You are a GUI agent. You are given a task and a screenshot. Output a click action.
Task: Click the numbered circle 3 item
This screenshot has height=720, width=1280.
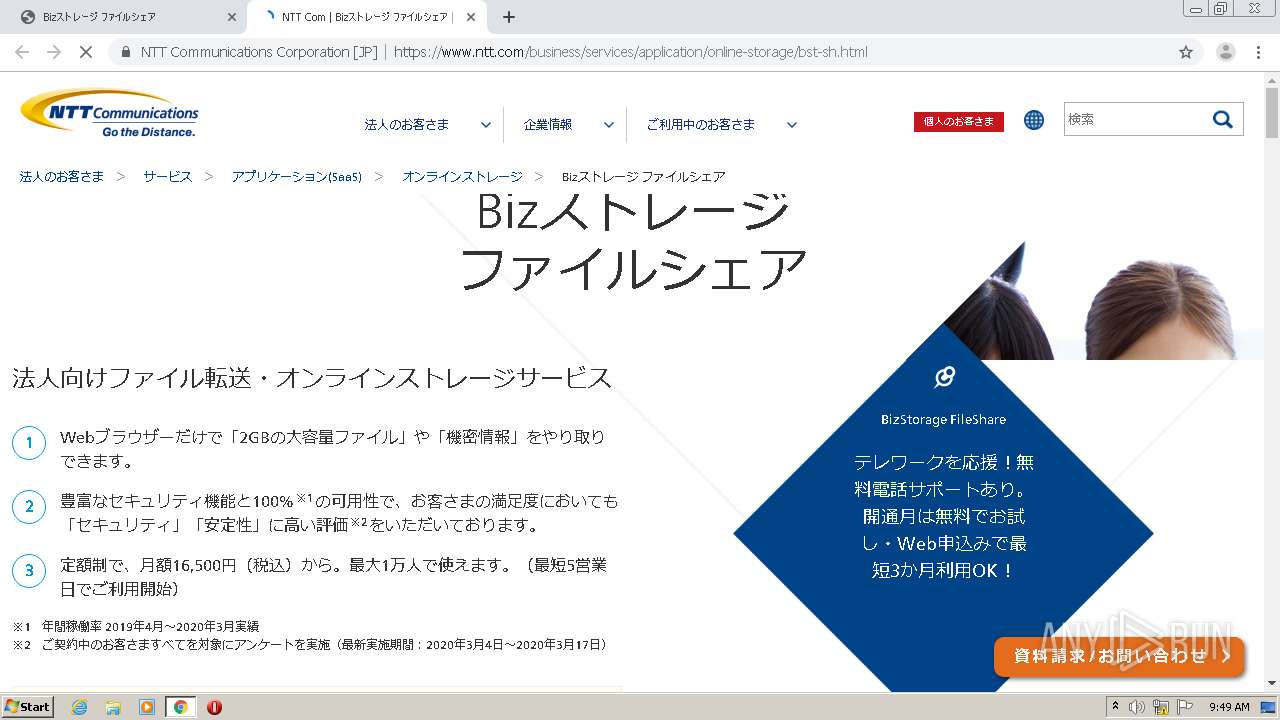(29, 571)
